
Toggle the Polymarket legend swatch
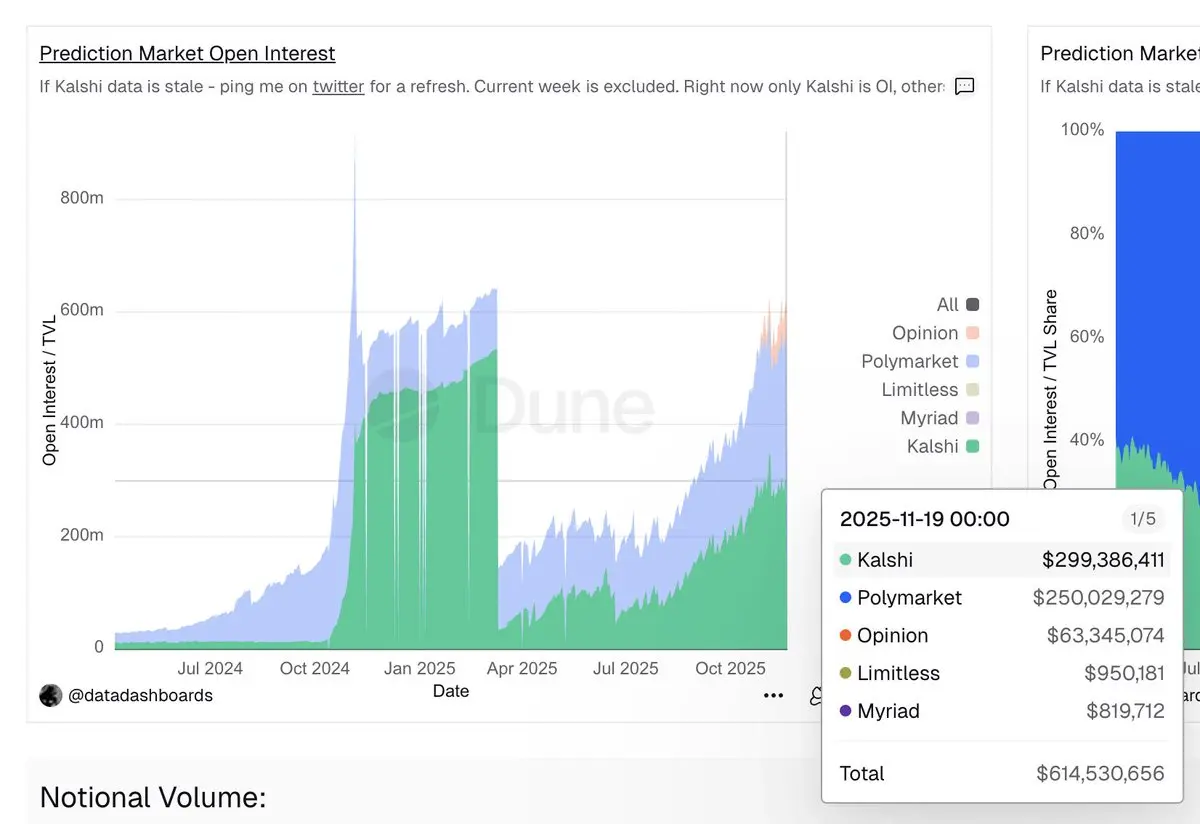click(973, 361)
